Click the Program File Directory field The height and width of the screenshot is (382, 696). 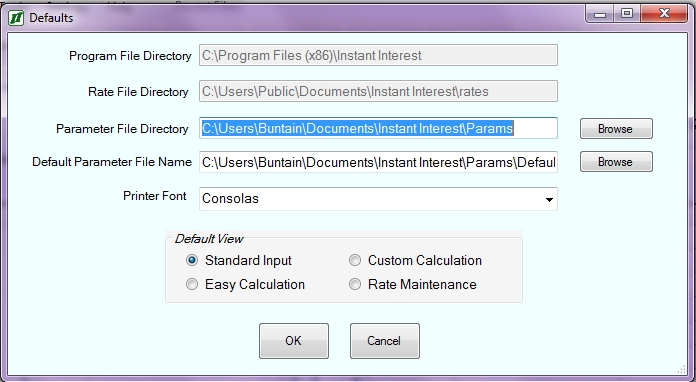(378, 55)
